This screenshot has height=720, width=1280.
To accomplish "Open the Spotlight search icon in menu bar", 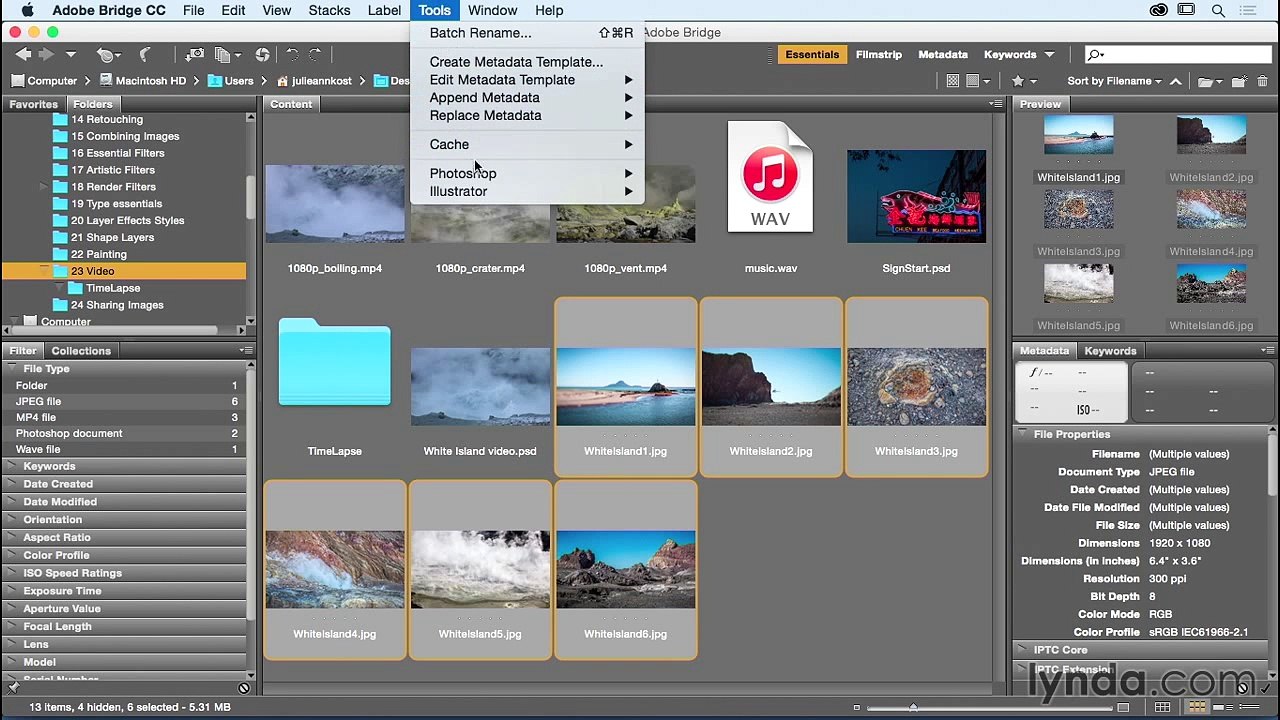I will coord(1218,10).
